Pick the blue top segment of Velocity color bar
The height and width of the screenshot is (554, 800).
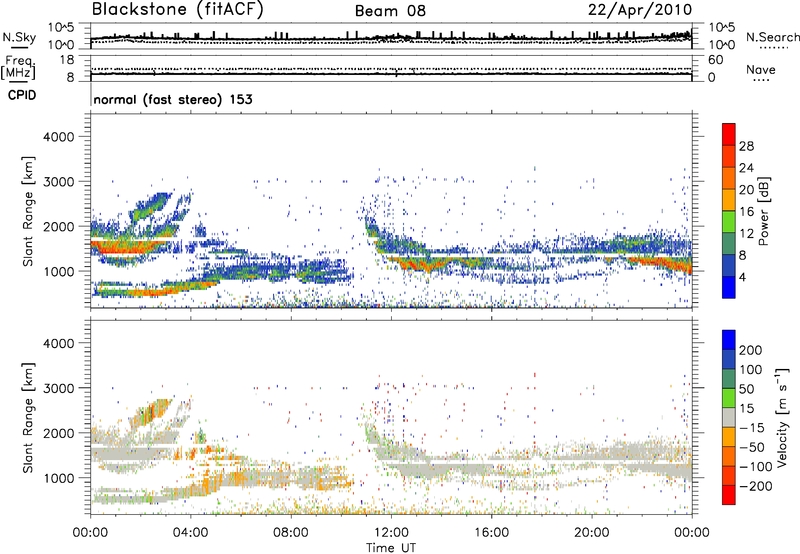point(729,340)
